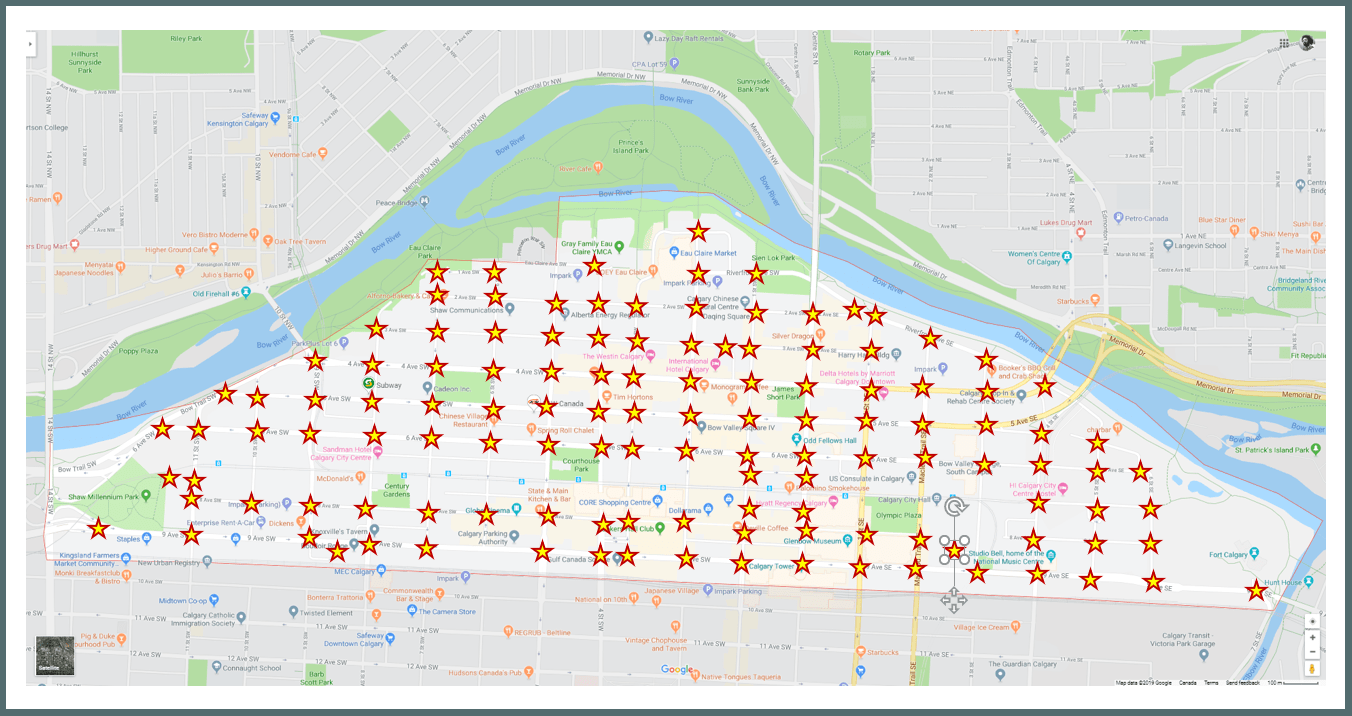
Task: Click the Google logo on the map
Action: [x=676, y=669]
